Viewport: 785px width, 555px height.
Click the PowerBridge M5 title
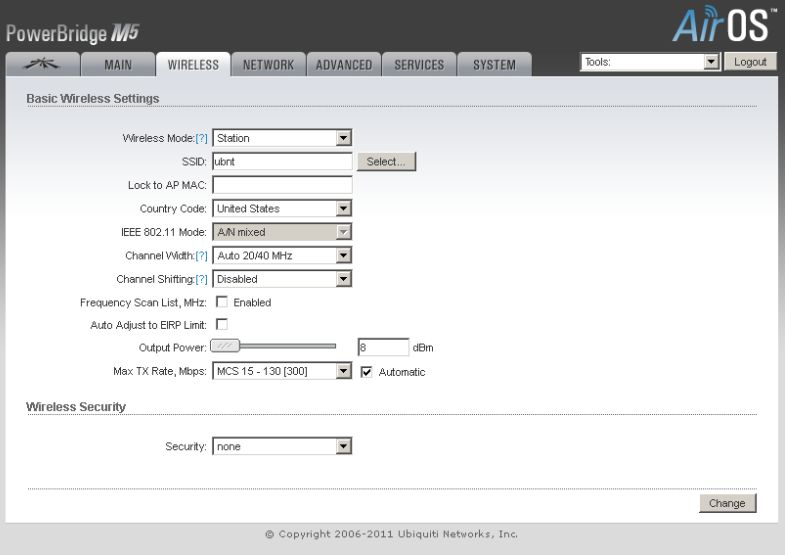[x=73, y=34]
